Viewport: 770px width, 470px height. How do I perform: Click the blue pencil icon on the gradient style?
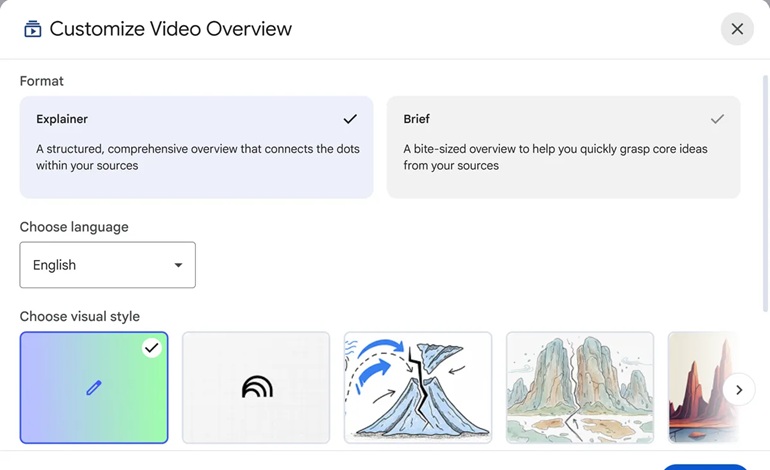click(x=94, y=387)
